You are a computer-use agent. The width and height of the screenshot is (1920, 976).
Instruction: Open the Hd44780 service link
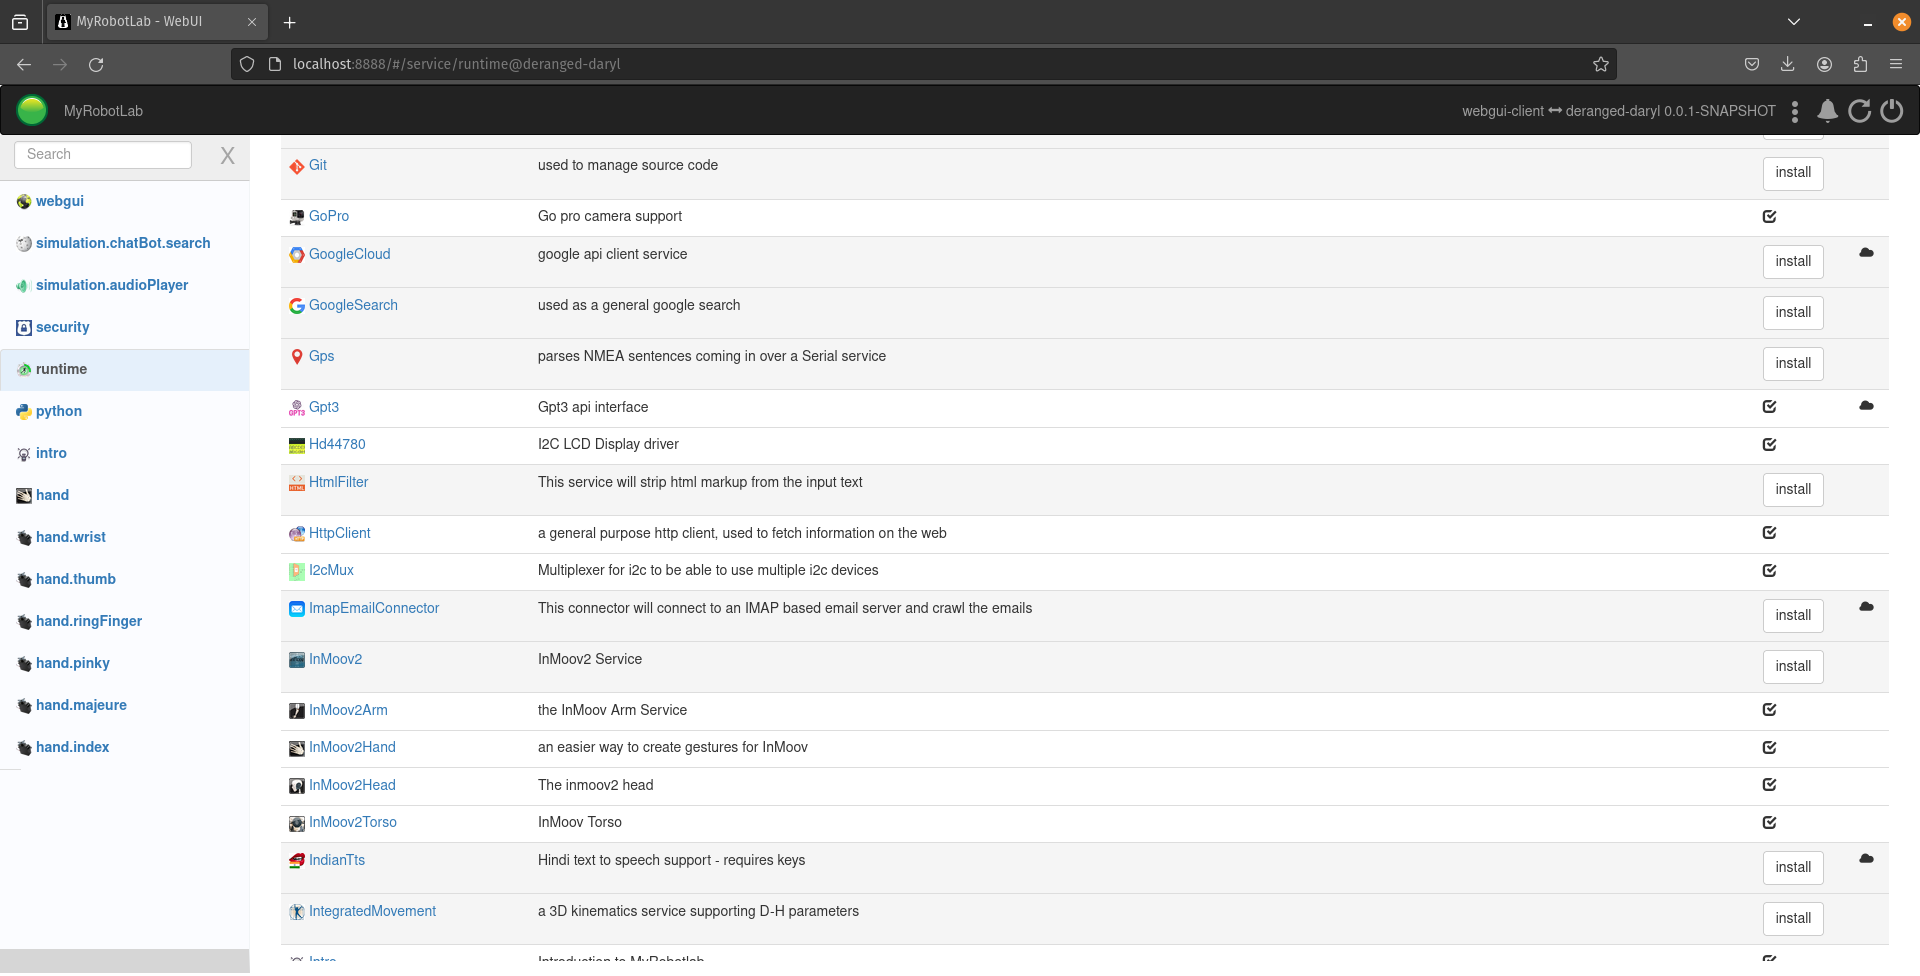pos(337,445)
